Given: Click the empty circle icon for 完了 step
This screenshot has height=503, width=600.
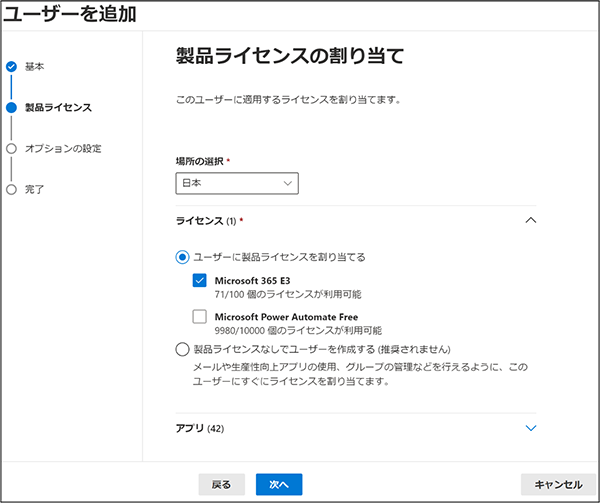Looking at the screenshot, I should click(11, 189).
